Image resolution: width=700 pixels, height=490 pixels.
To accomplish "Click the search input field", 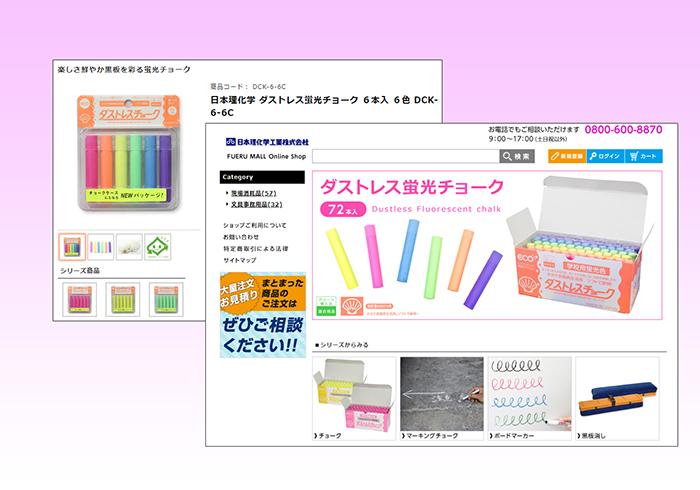I will [x=405, y=156].
